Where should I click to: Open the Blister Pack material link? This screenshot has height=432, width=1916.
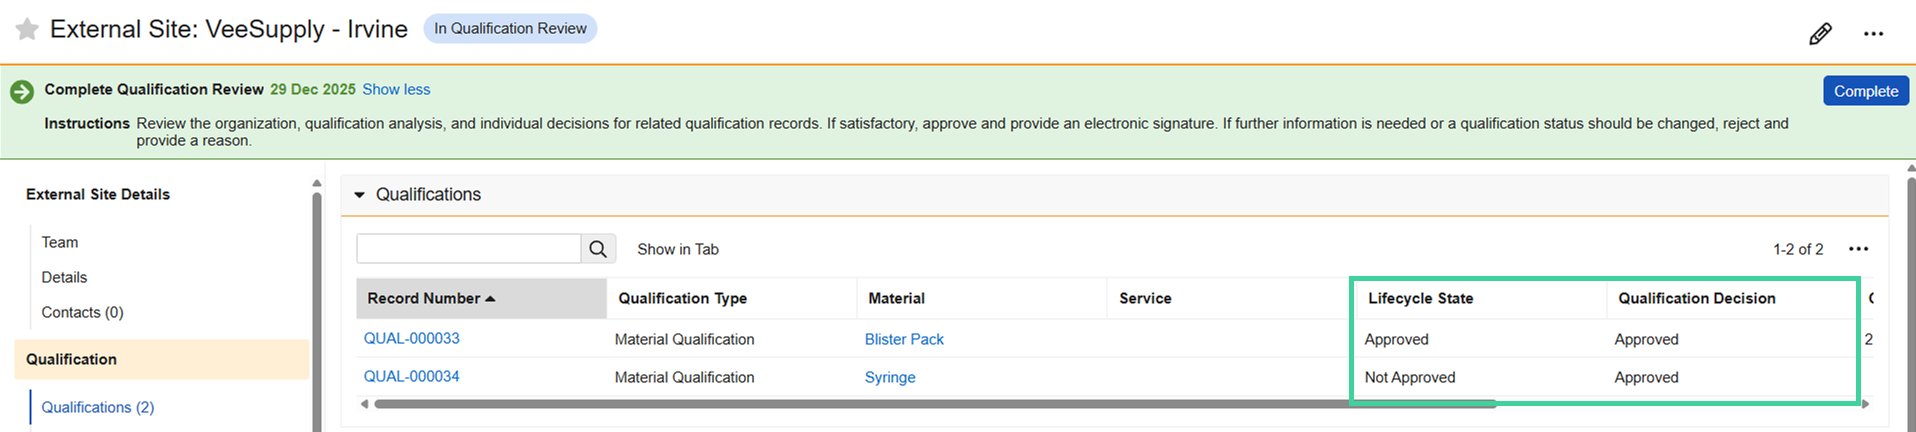tap(904, 340)
